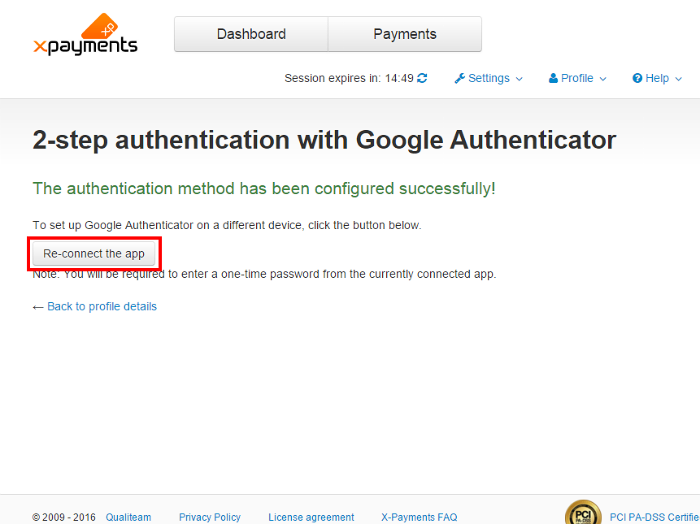Go back to profile details link
The height and width of the screenshot is (524, 700).
102,307
